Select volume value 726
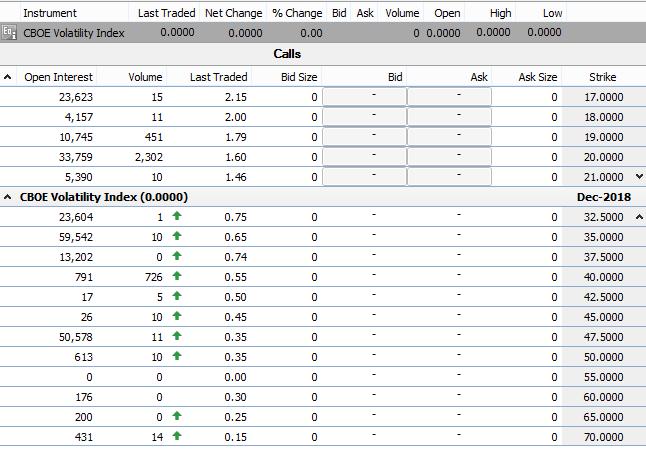The width and height of the screenshot is (646, 454). pyautogui.click(x=154, y=277)
